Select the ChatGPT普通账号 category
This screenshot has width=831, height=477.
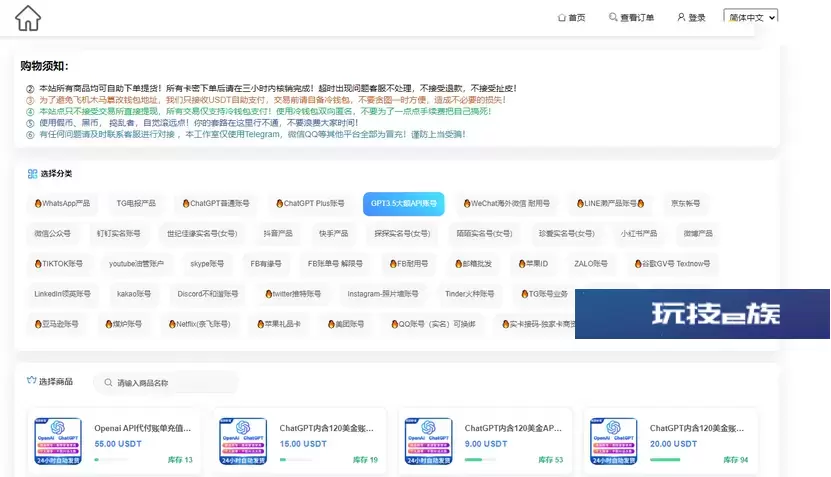[216, 204]
